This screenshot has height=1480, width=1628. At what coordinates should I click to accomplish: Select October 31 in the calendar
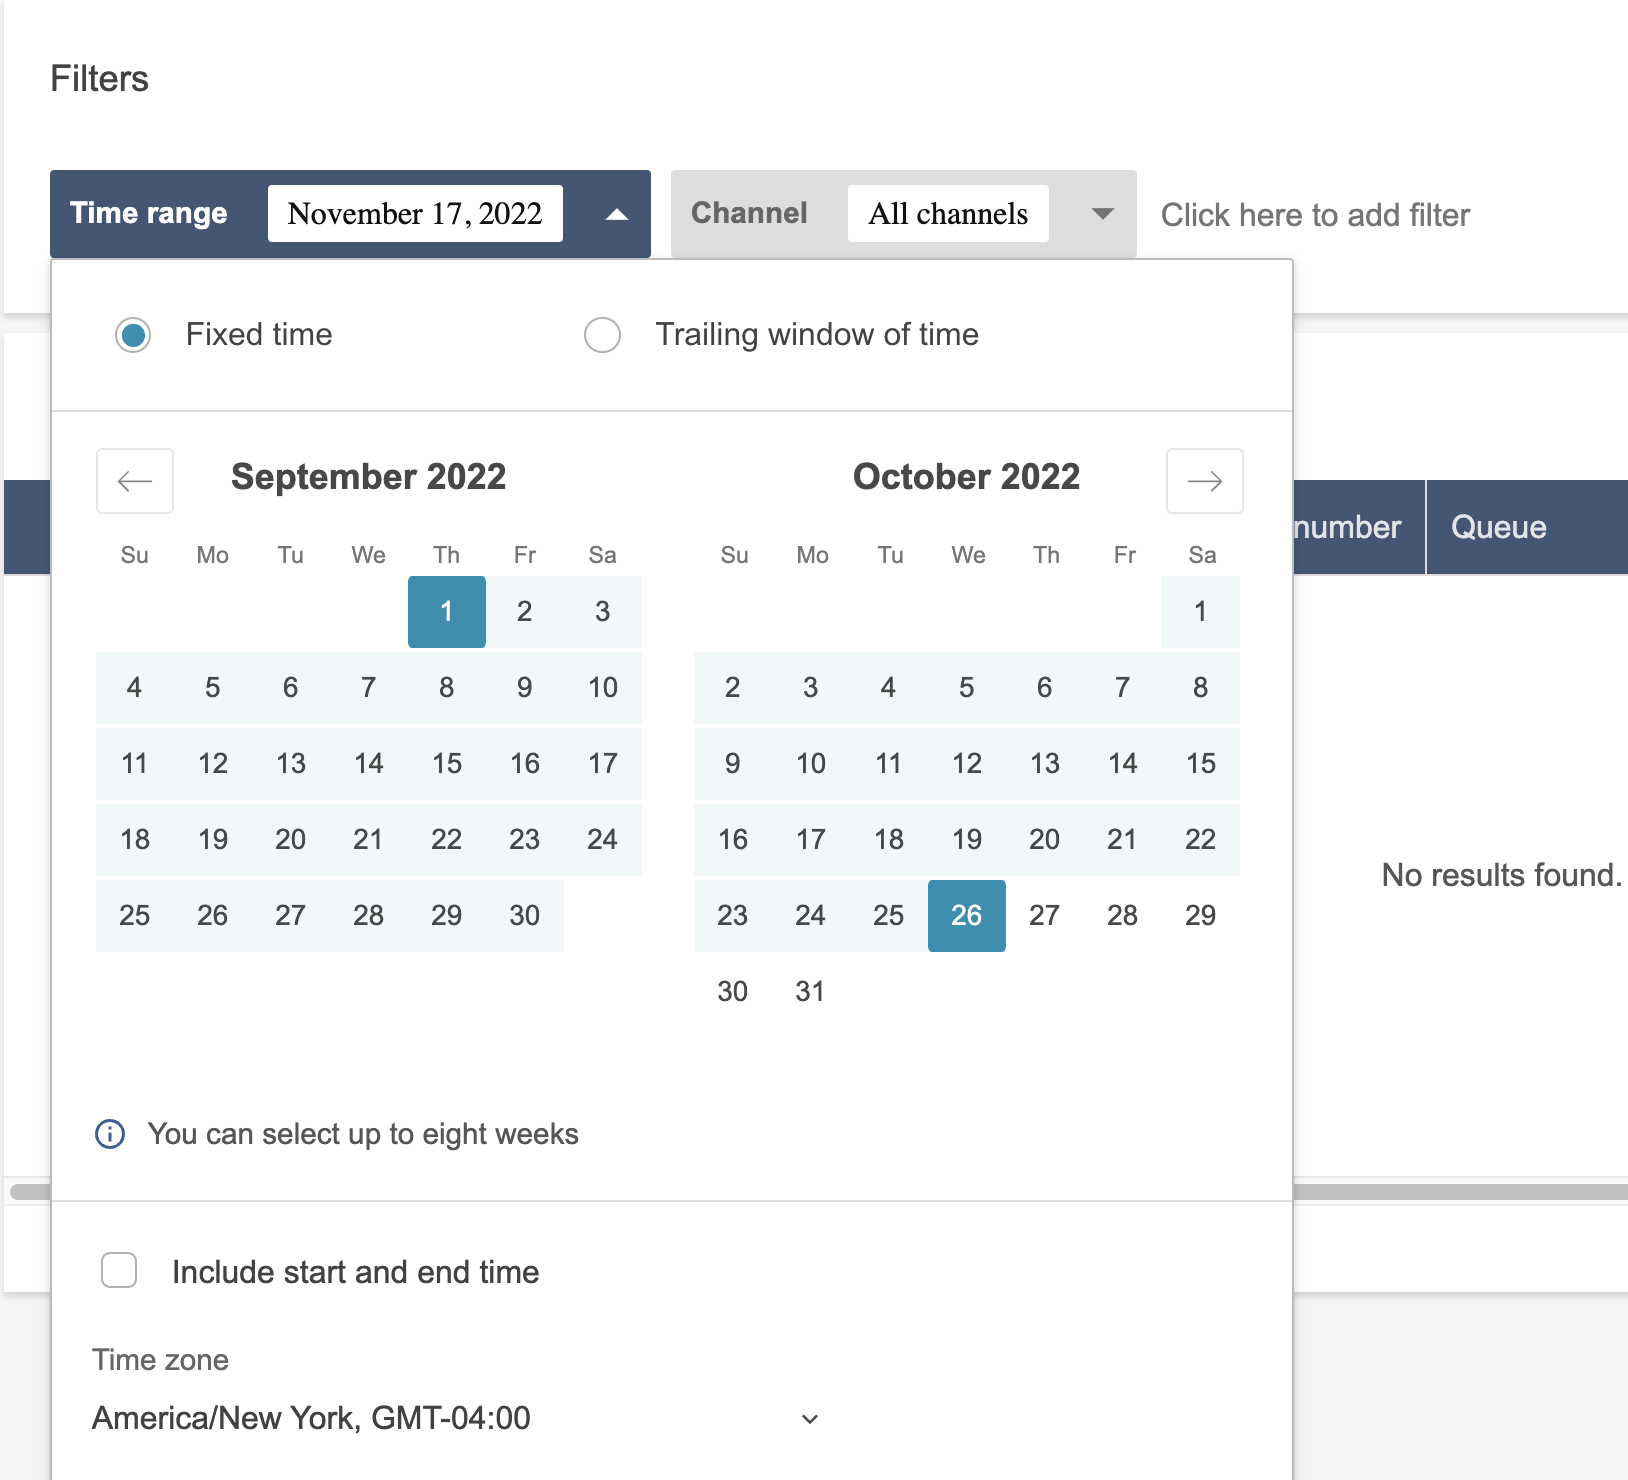coord(810,992)
